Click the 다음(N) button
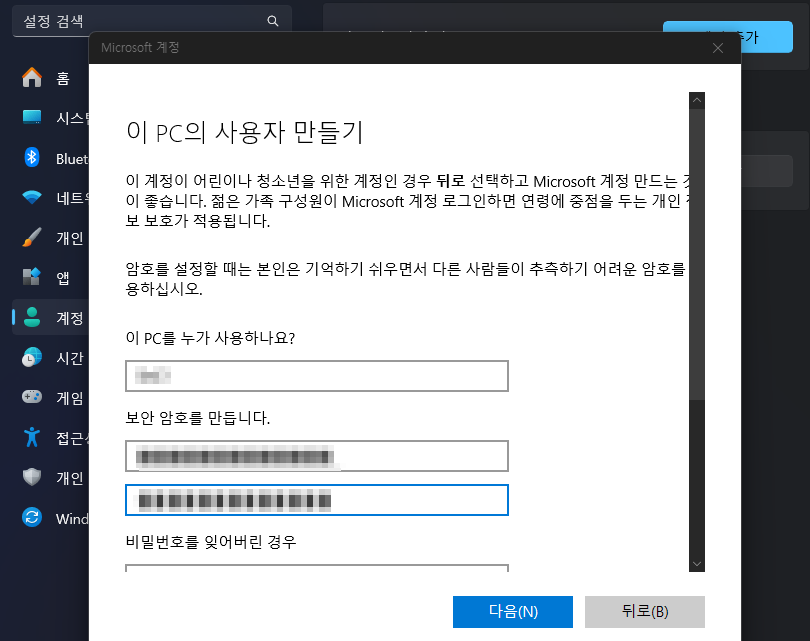This screenshot has width=810, height=641. point(514,611)
